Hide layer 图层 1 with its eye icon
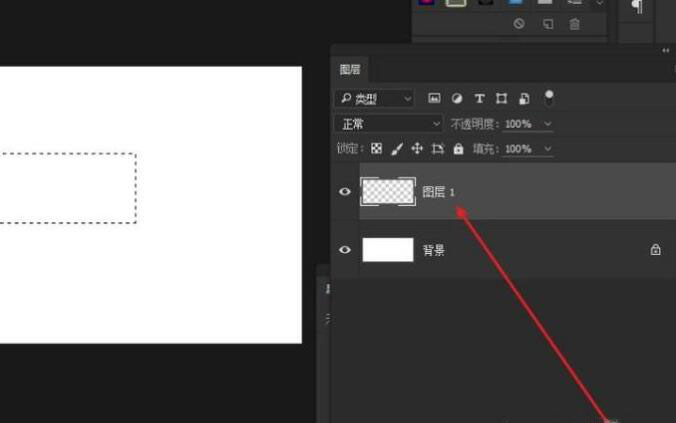Screen dimensions: 676x423 345,191
